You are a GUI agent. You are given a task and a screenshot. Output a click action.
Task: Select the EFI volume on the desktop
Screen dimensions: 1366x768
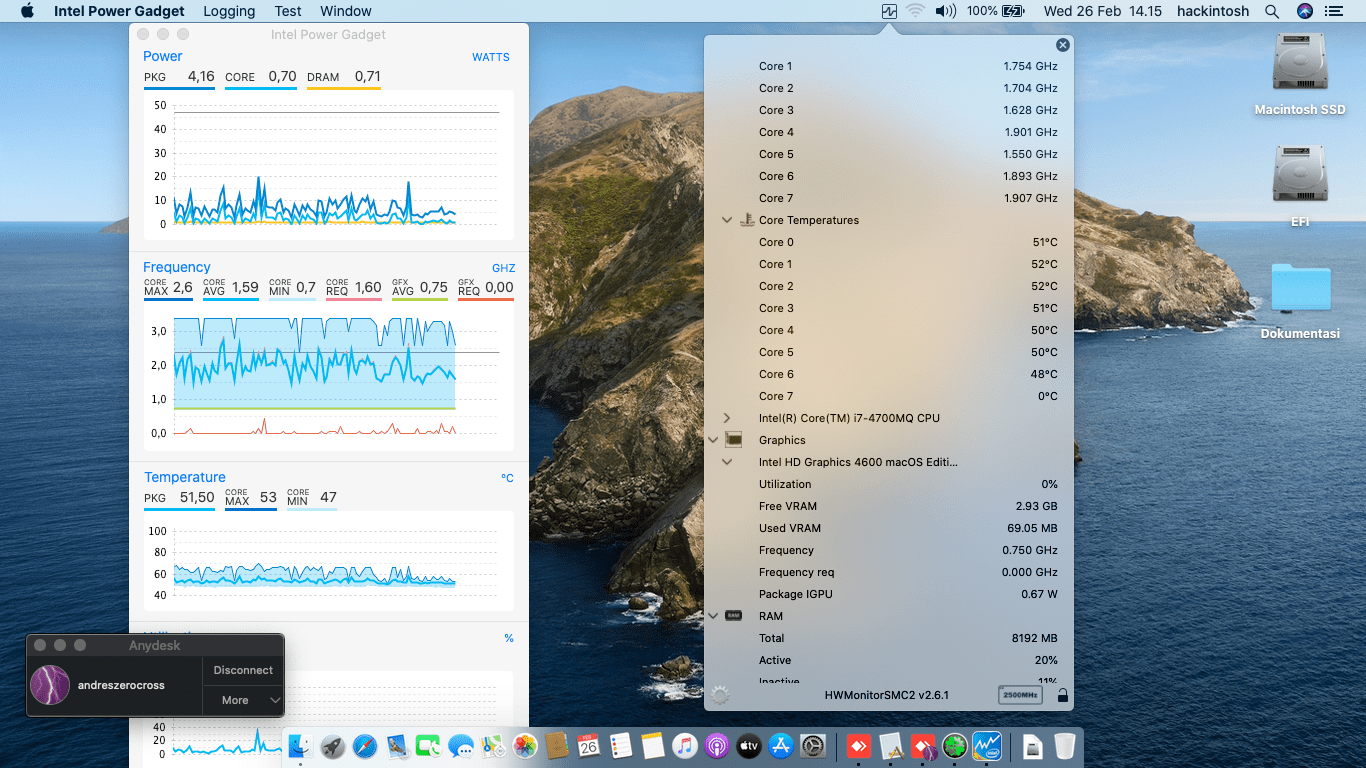point(1300,186)
